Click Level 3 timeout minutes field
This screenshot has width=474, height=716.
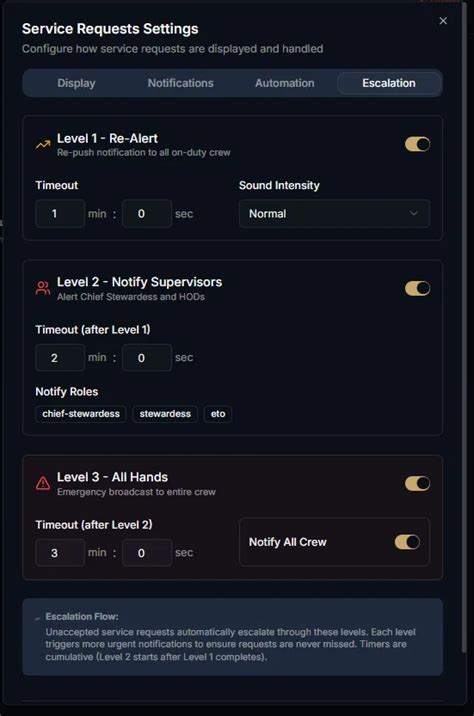60,553
